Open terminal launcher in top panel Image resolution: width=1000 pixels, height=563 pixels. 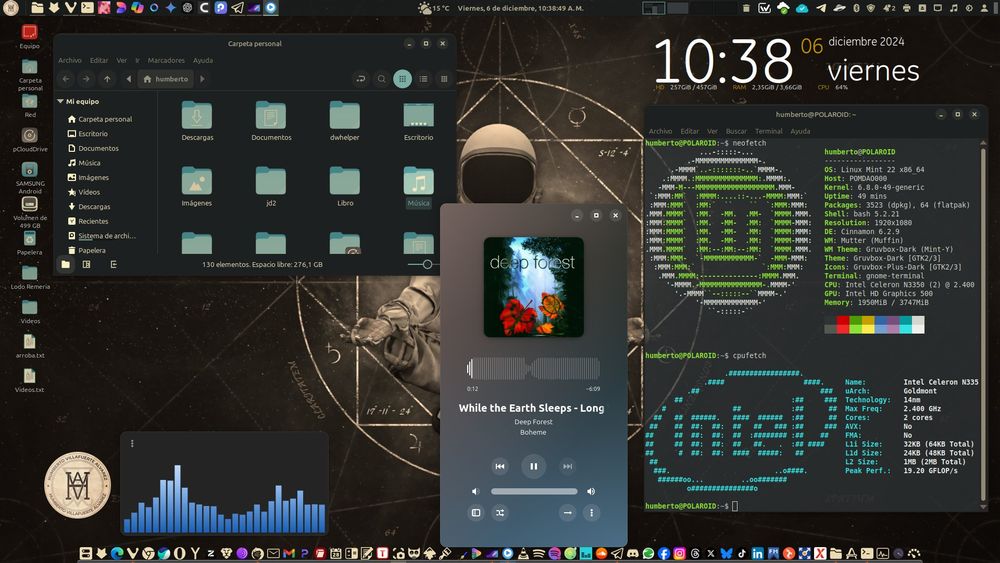[x=87, y=8]
